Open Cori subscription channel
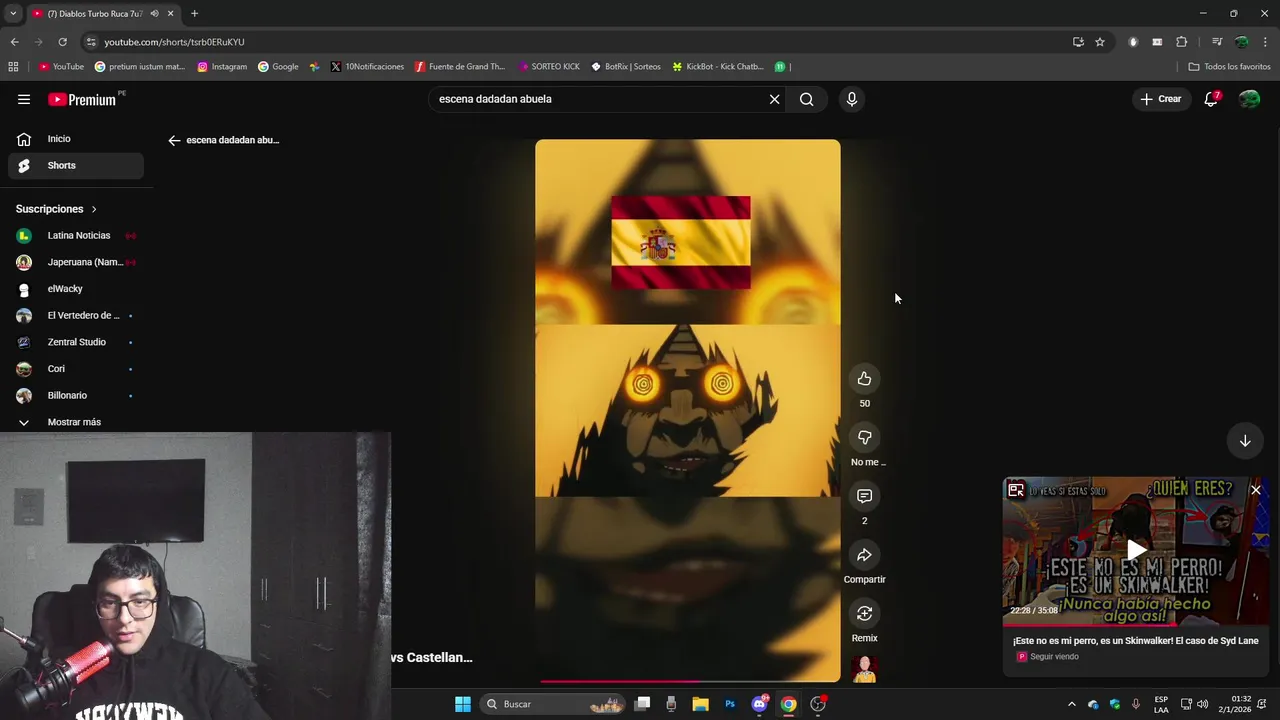This screenshot has height=720, width=1280. click(x=76, y=369)
